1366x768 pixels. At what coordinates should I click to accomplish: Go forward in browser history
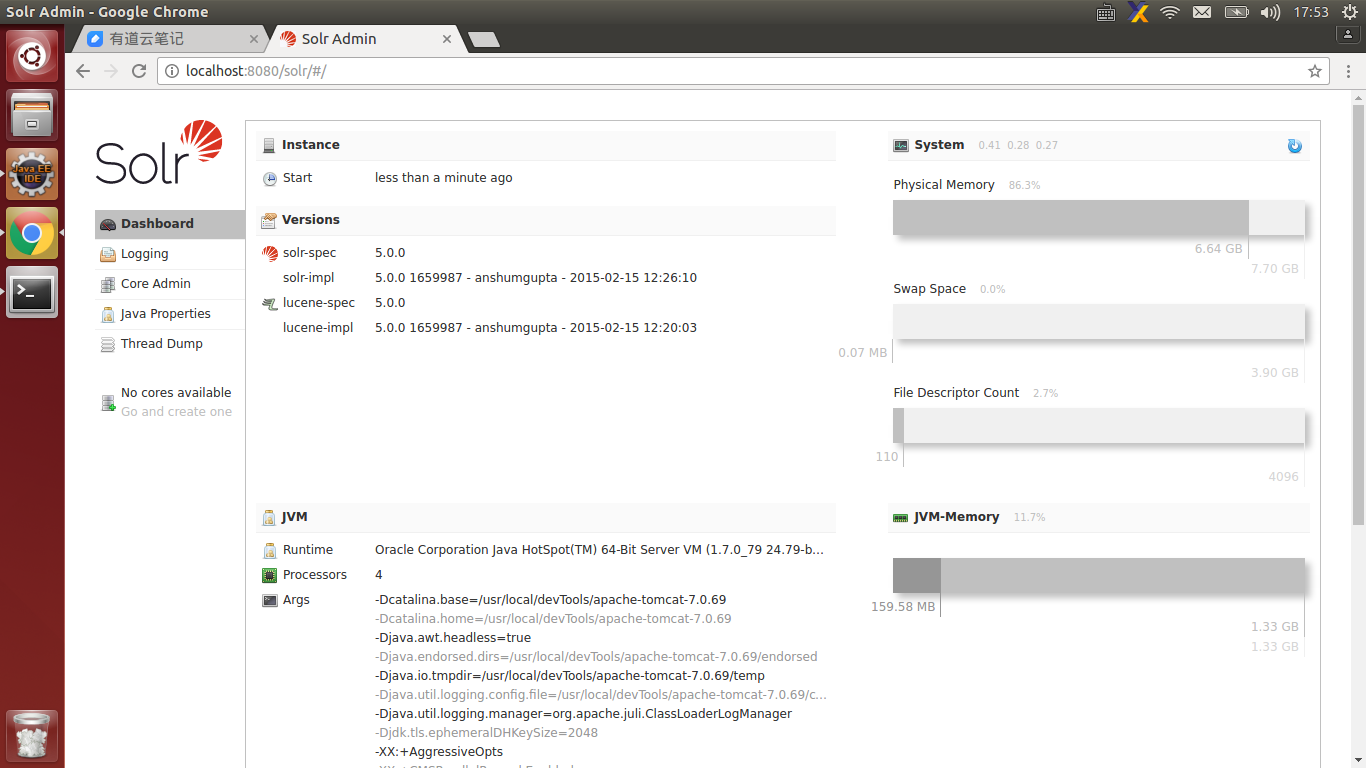tap(111, 71)
